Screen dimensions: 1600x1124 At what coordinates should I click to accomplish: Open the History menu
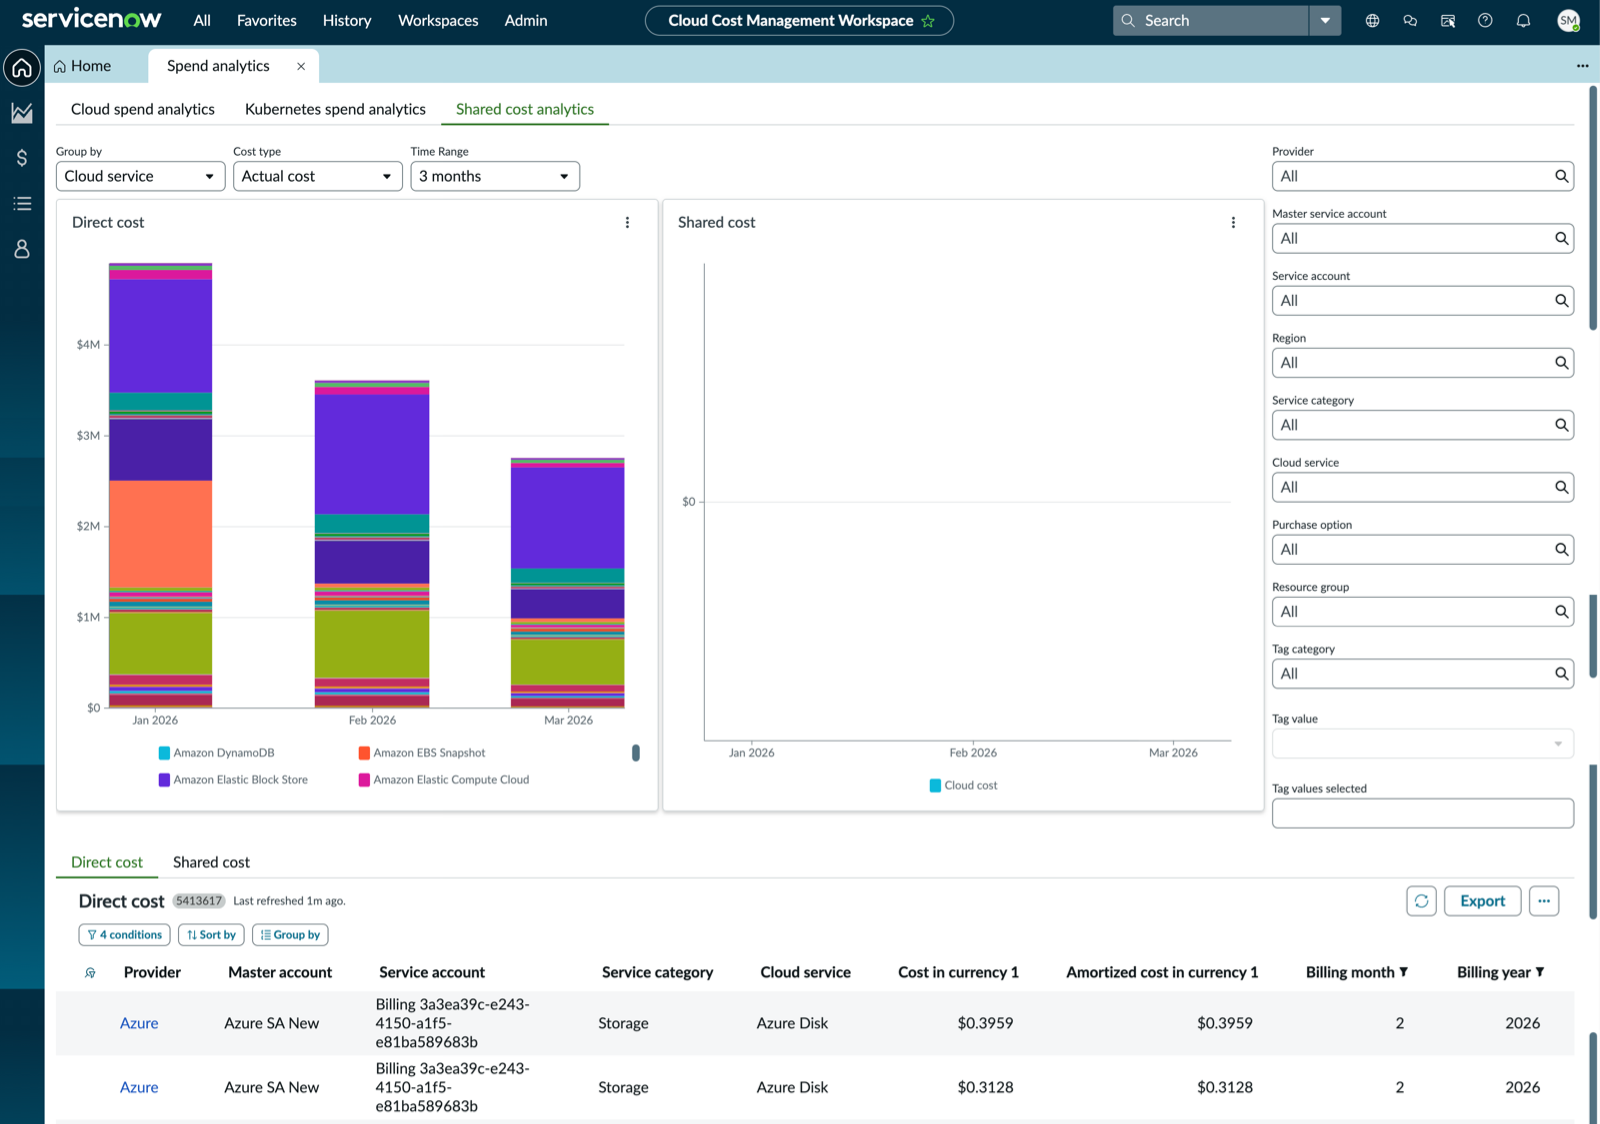click(347, 20)
